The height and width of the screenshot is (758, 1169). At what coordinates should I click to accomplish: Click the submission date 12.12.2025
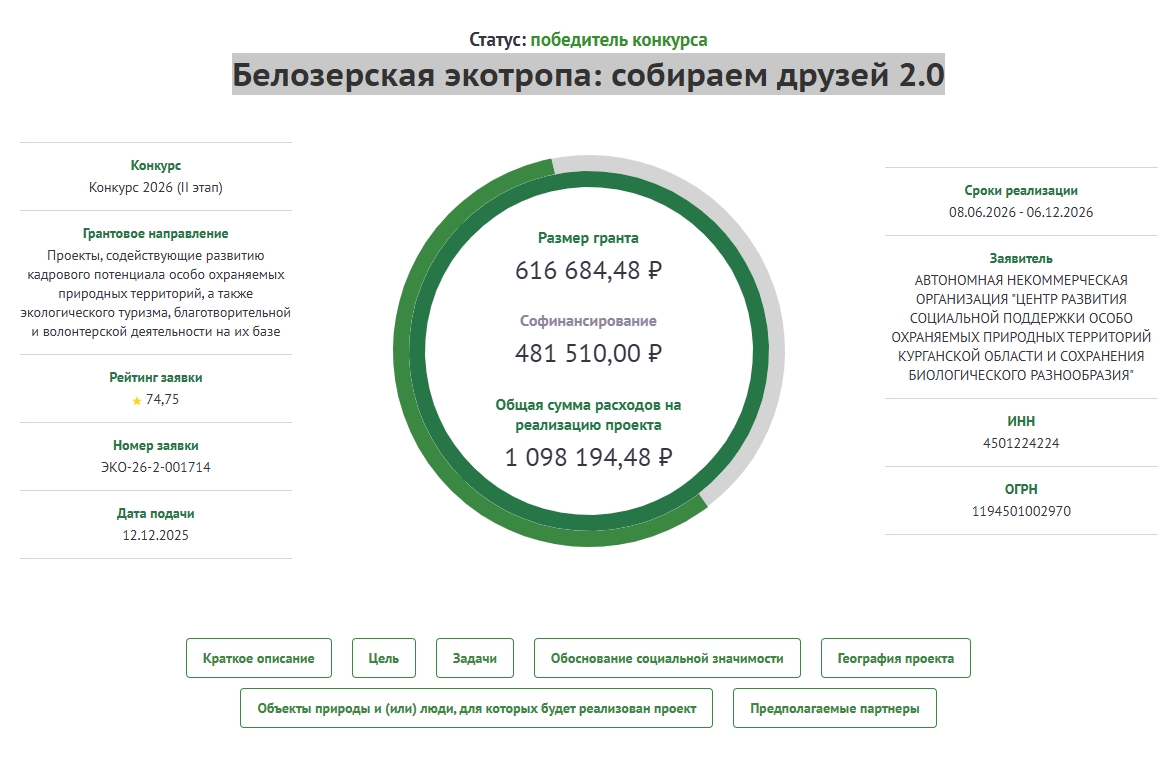pyautogui.click(x=156, y=535)
